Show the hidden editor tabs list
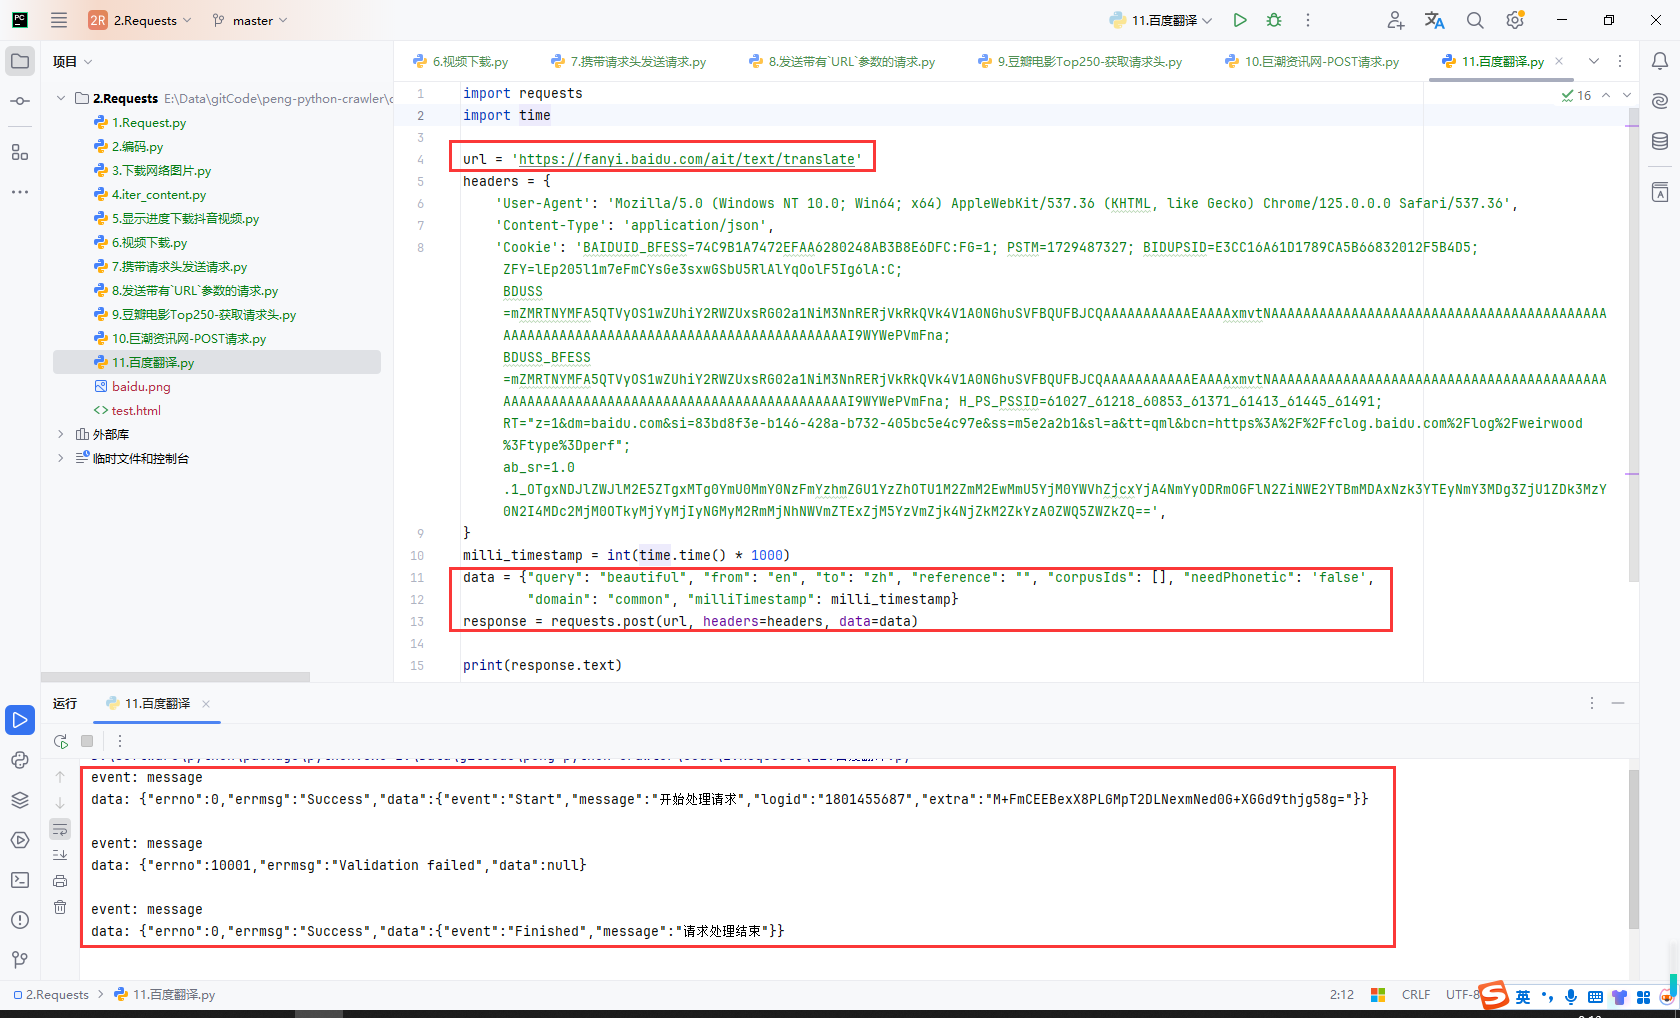 [x=1594, y=61]
